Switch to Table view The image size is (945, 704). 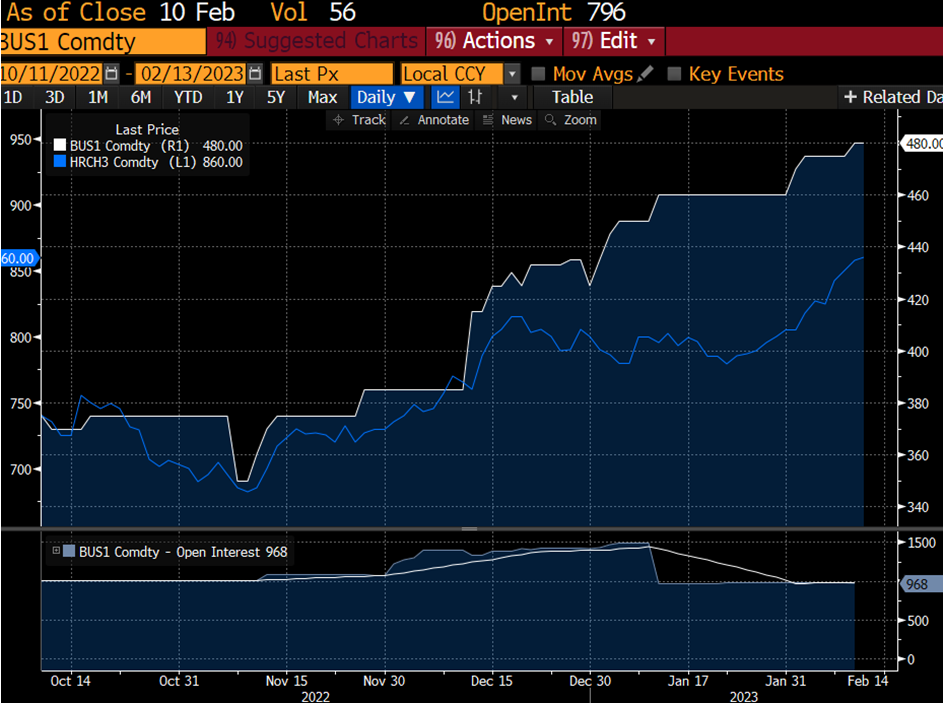point(572,97)
